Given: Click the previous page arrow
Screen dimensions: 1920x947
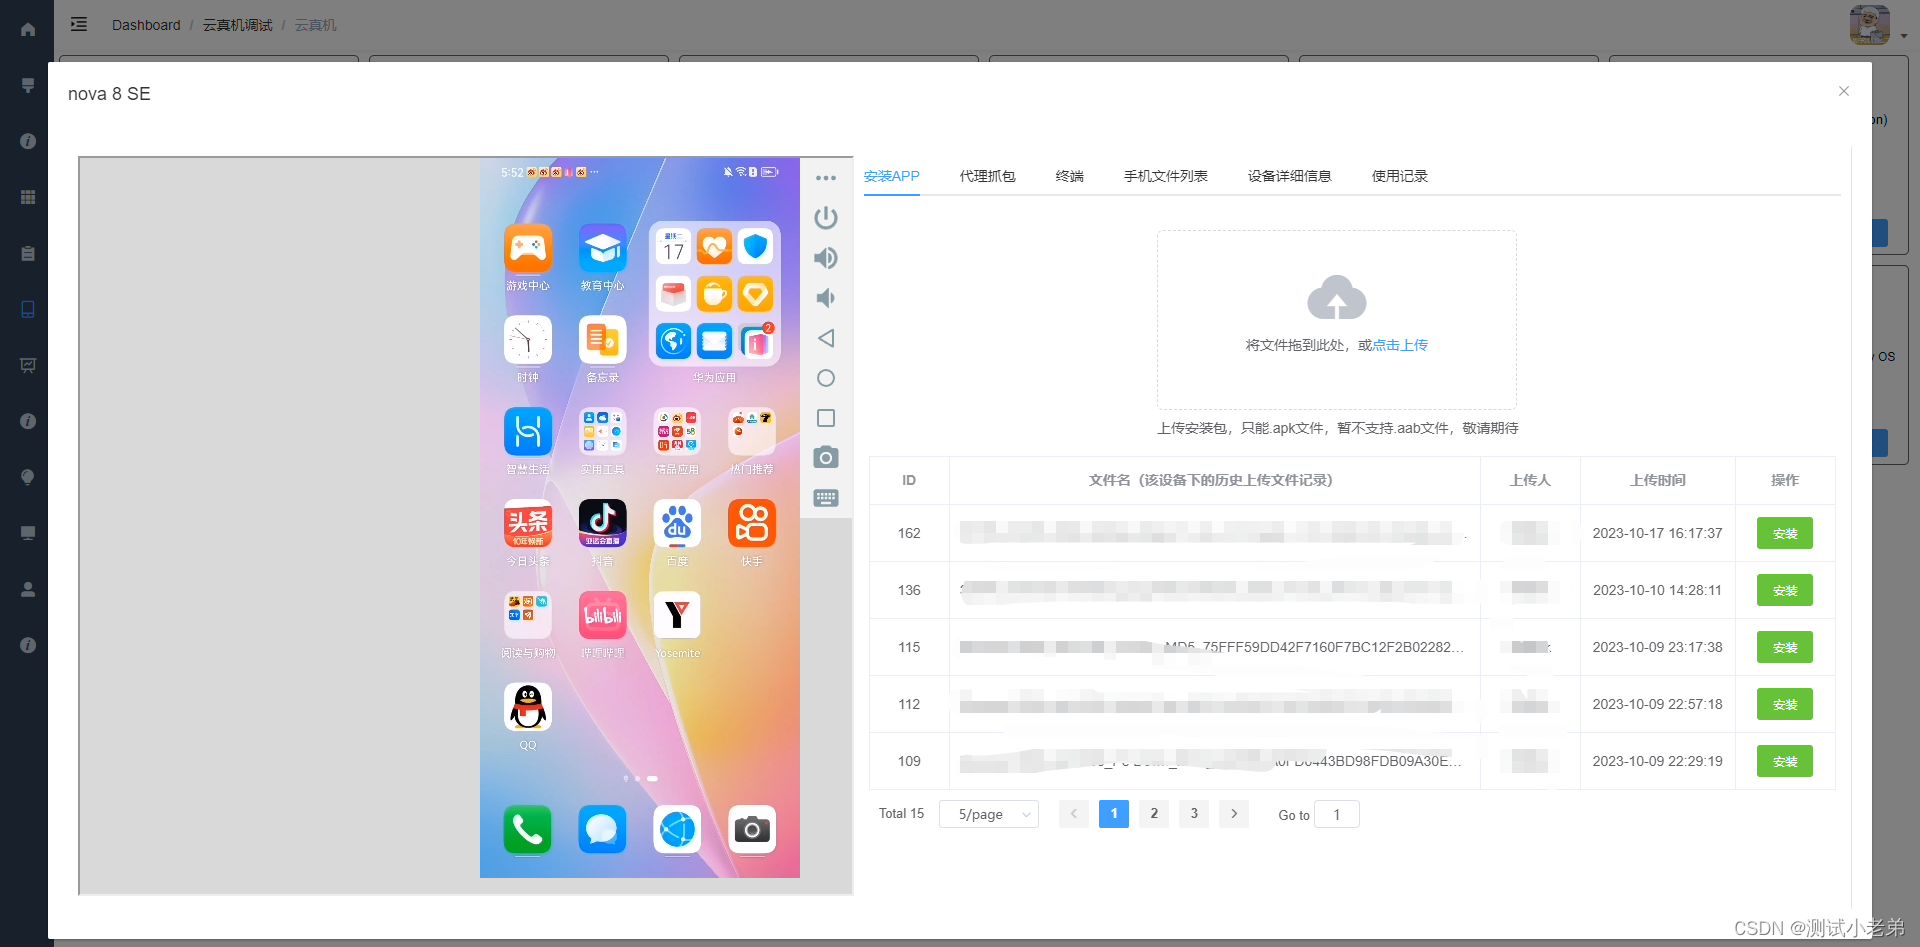Looking at the screenshot, I should tap(1074, 814).
